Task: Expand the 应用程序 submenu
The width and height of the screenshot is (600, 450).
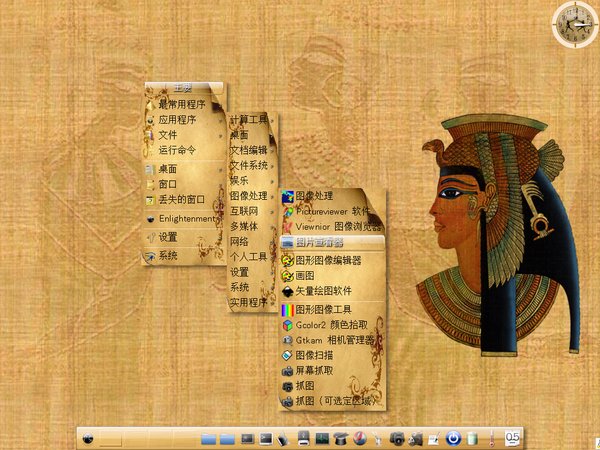Action: 182,120
